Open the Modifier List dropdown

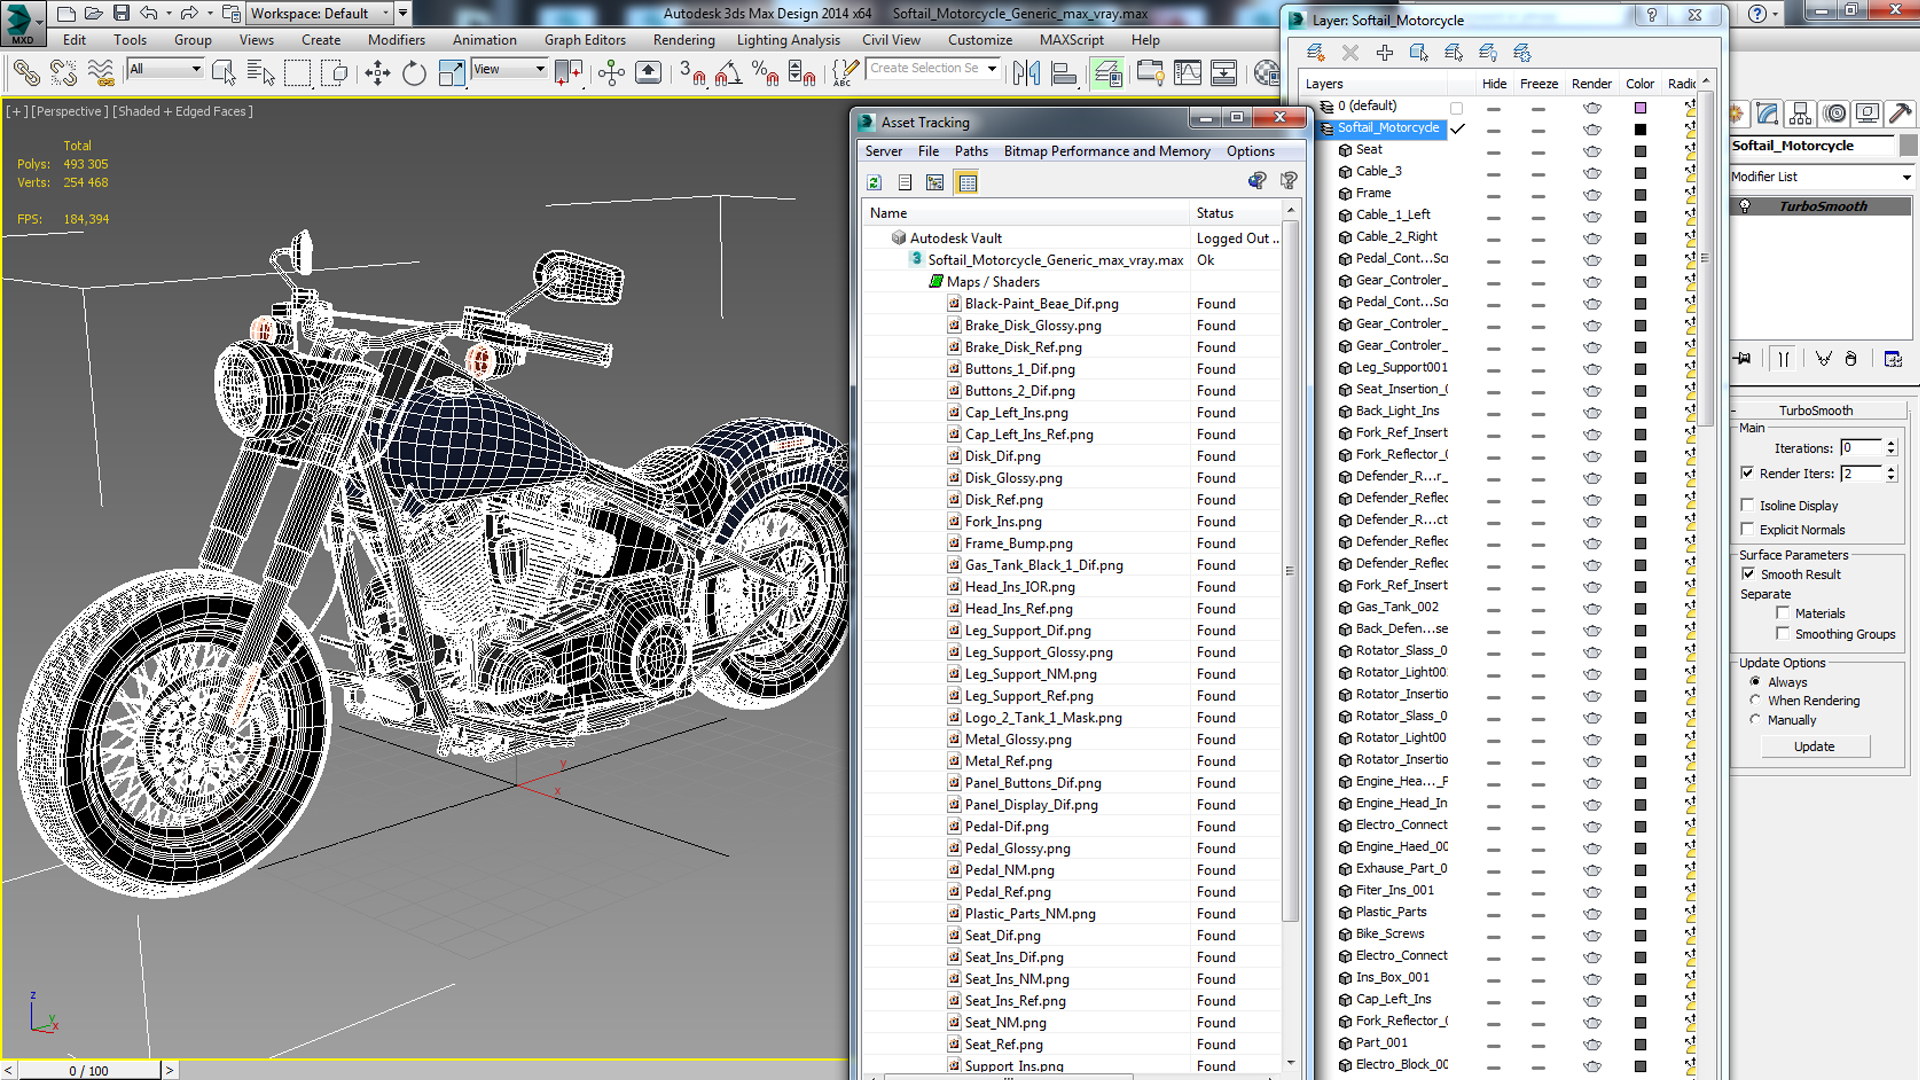click(1821, 177)
